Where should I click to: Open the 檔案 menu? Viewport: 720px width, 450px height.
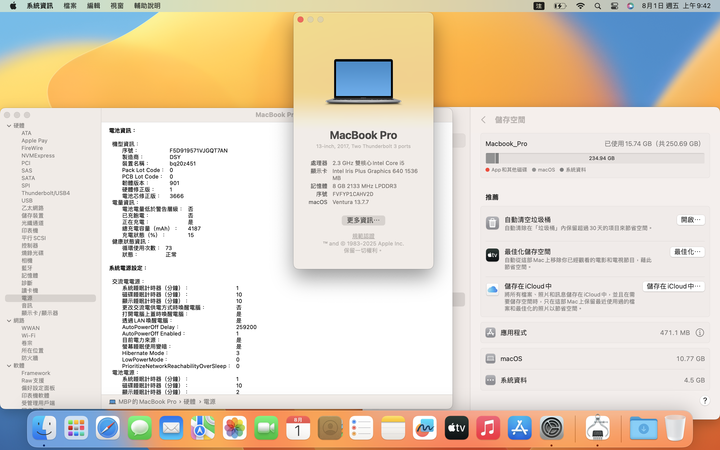click(70, 6)
